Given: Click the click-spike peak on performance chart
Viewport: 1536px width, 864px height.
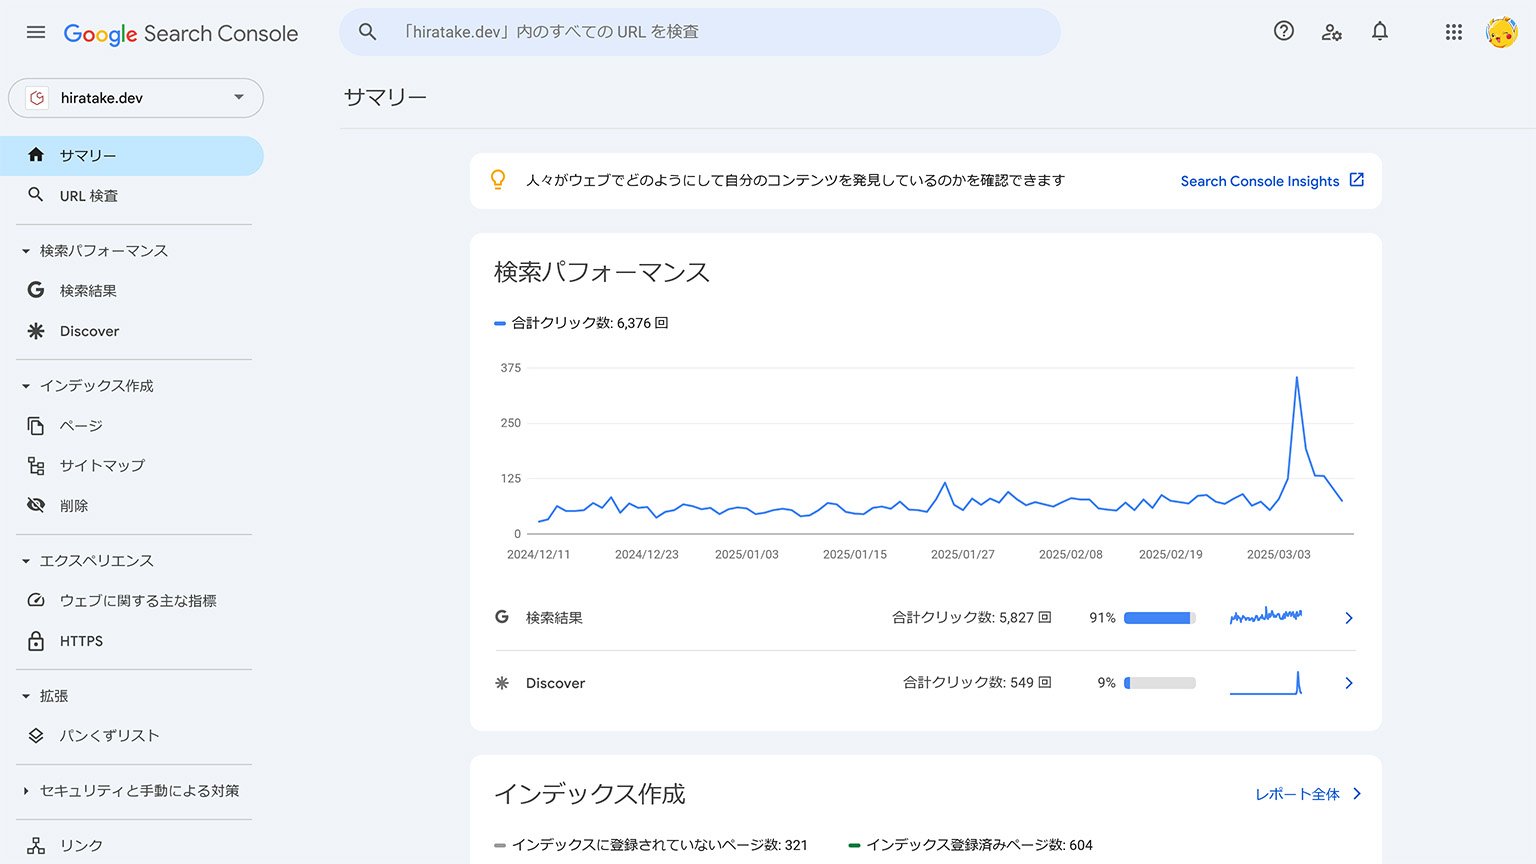Looking at the screenshot, I should (x=1297, y=378).
